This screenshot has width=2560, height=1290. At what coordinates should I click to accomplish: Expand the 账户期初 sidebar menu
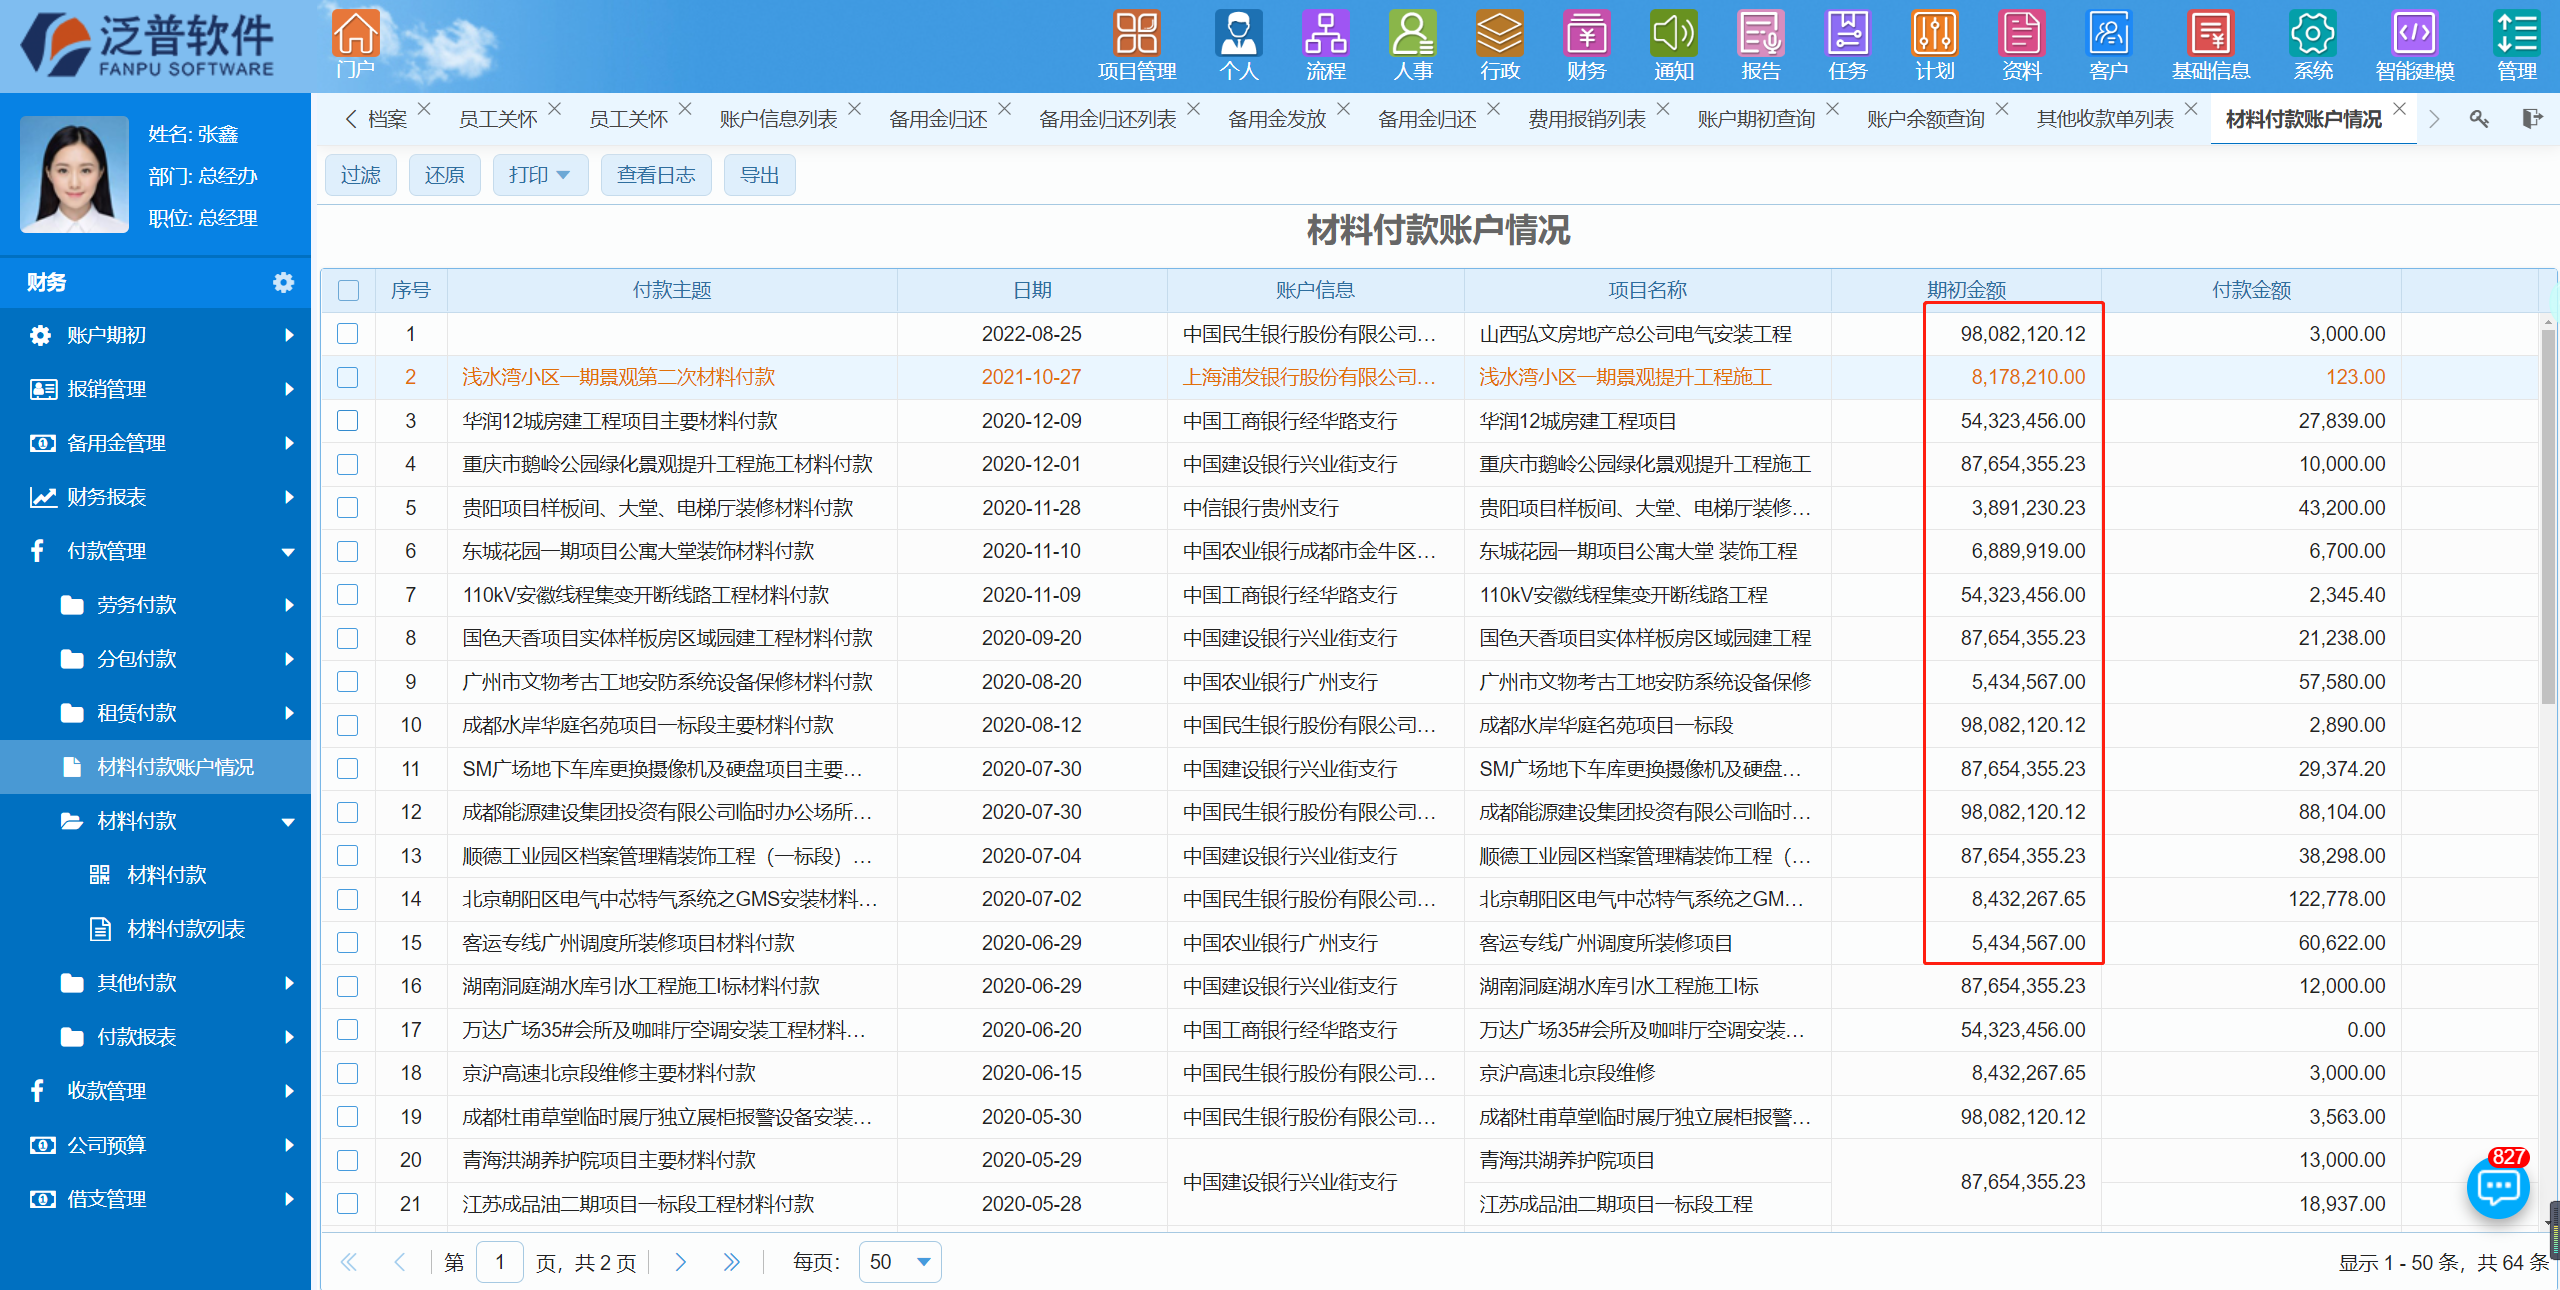point(155,335)
